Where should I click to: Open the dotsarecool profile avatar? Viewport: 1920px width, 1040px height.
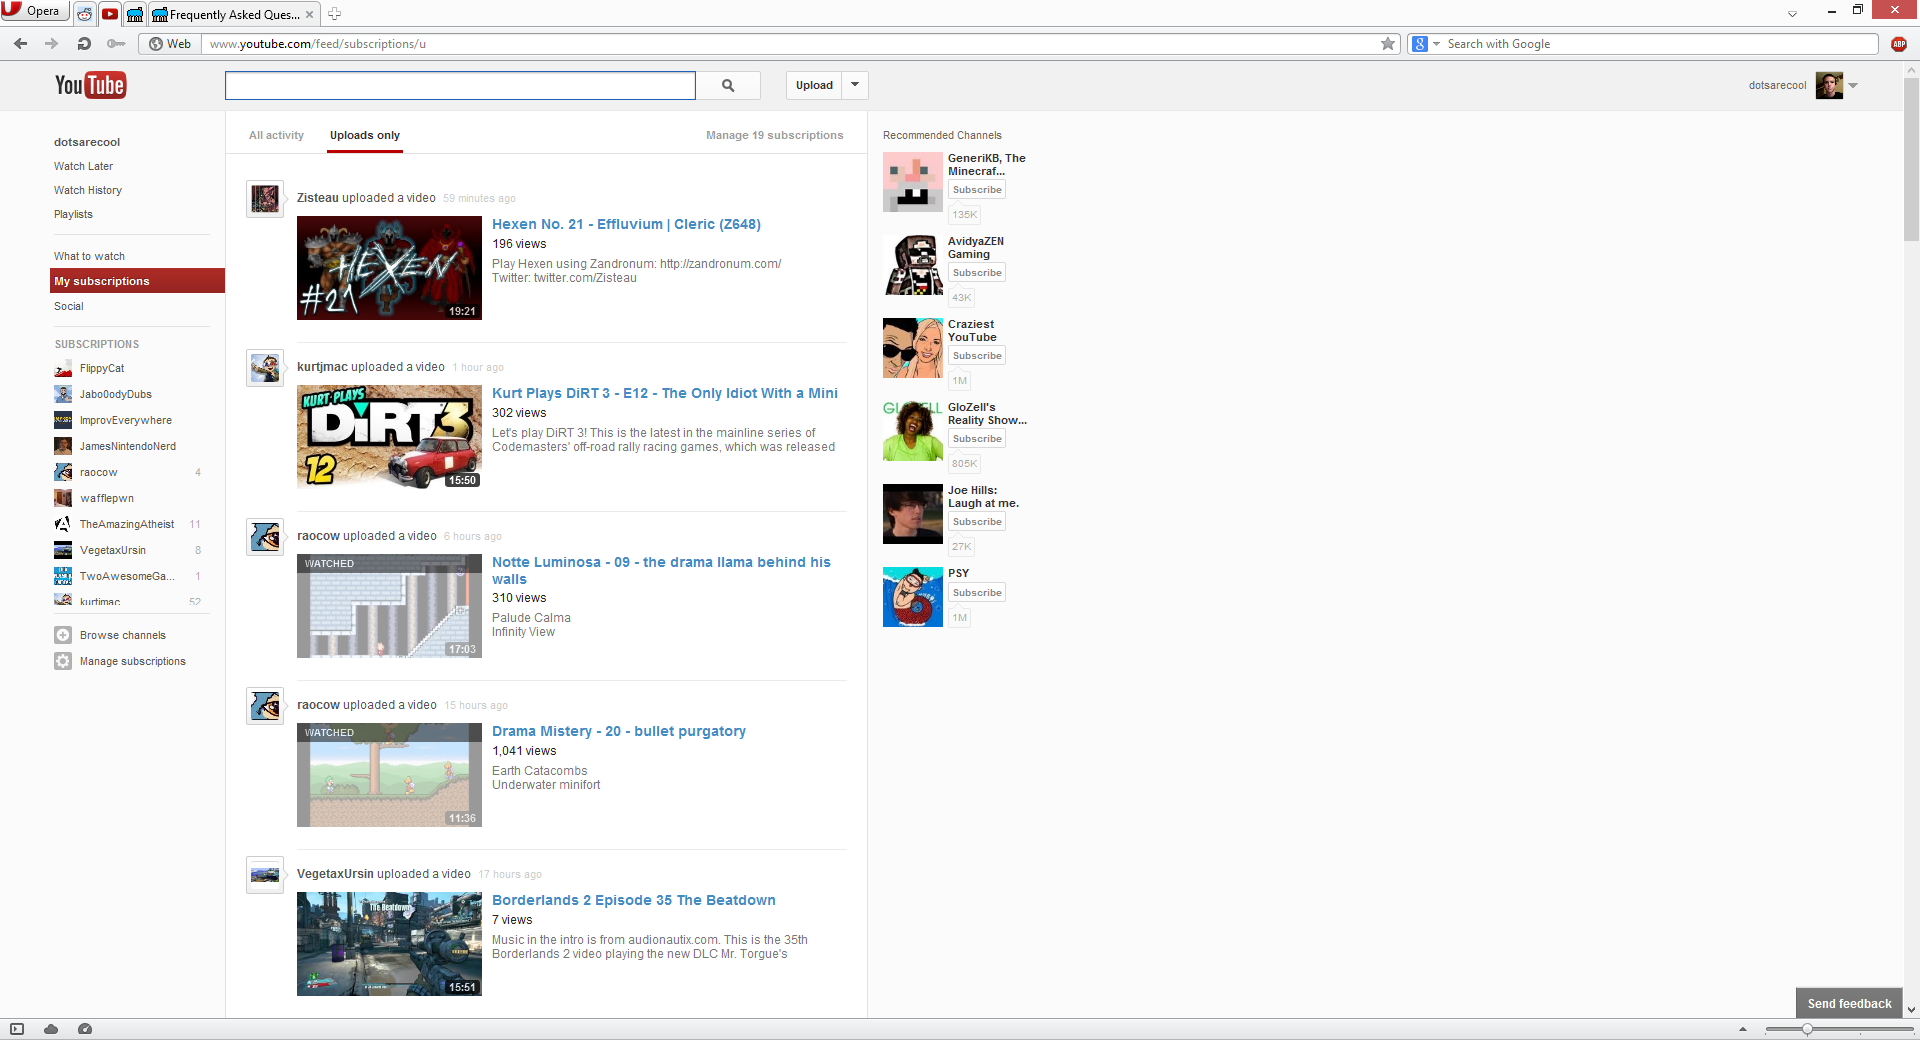point(1829,85)
